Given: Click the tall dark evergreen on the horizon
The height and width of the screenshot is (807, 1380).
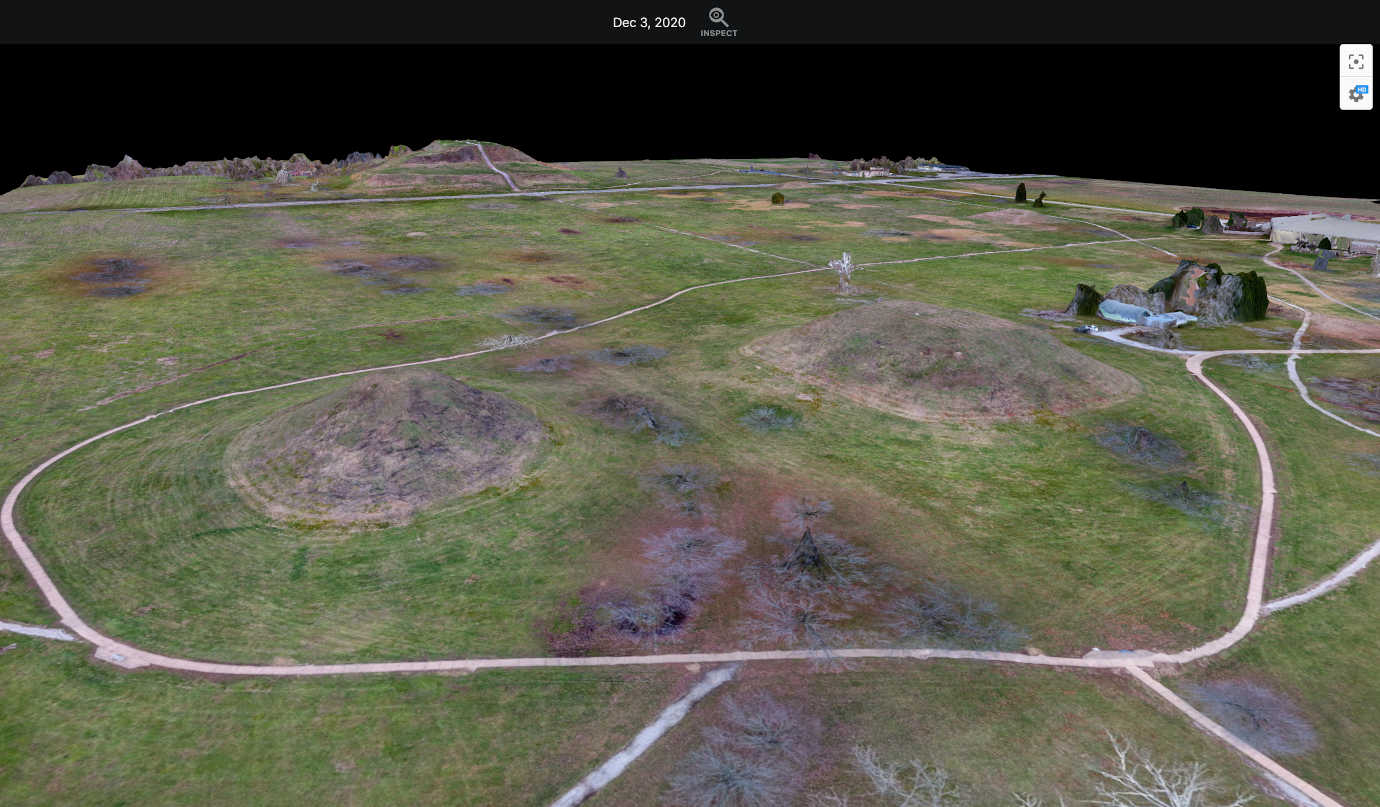Looking at the screenshot, I should [x=1020, y=190].
